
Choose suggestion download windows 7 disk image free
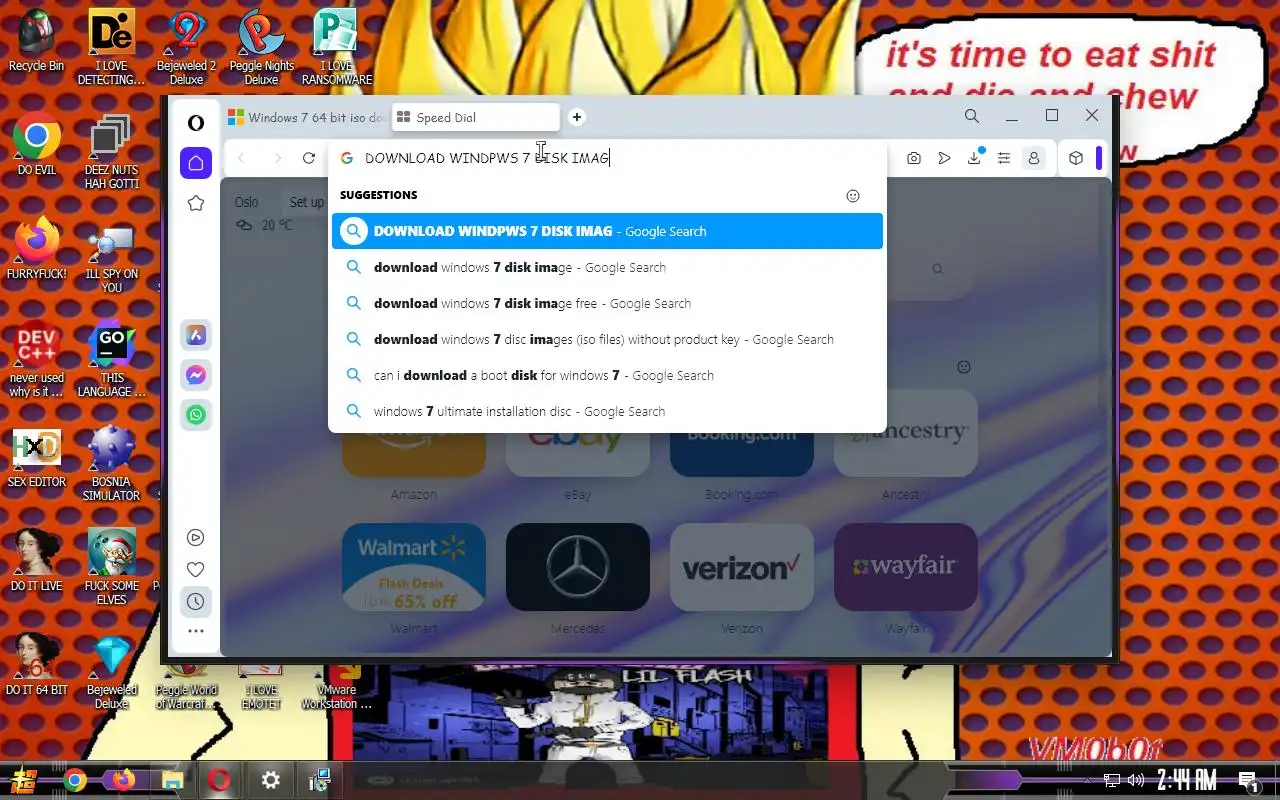click(x=607, y=303)
